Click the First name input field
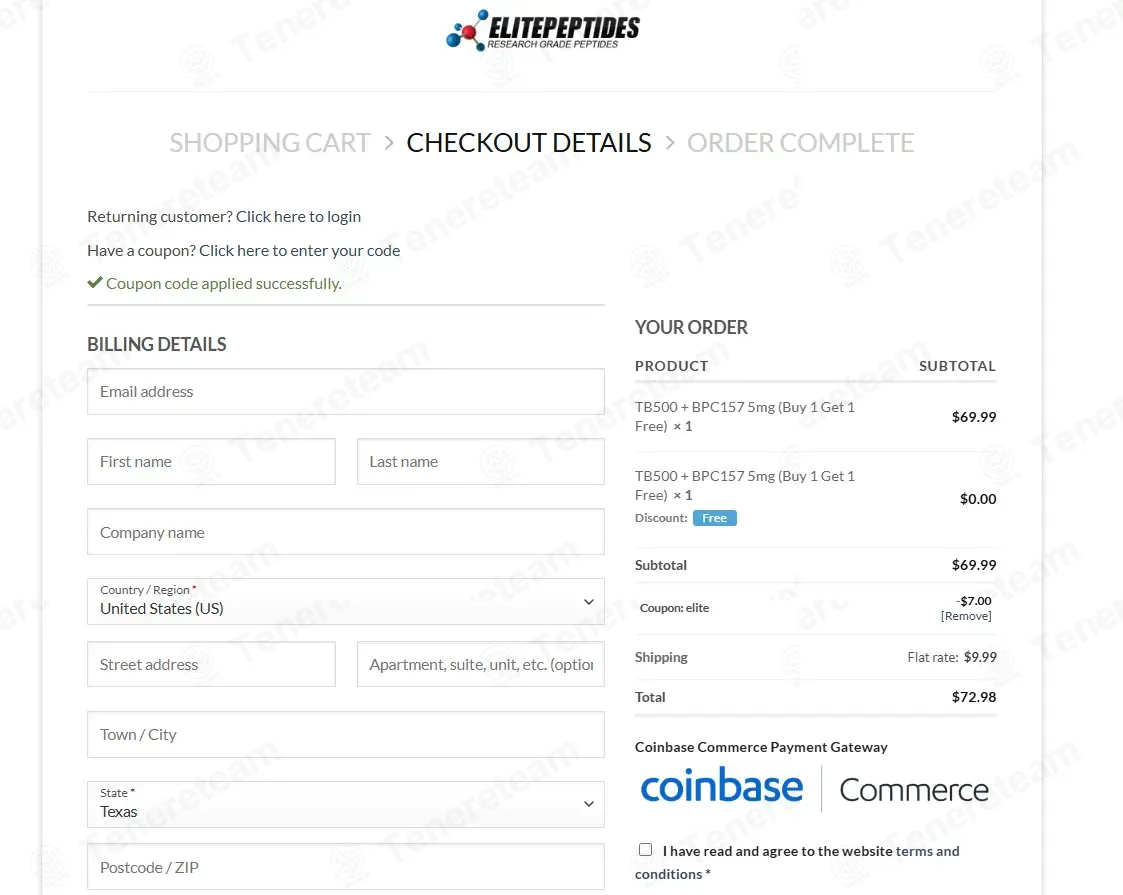The height and width of the screenshot is (895, 1123). point(211,462)
